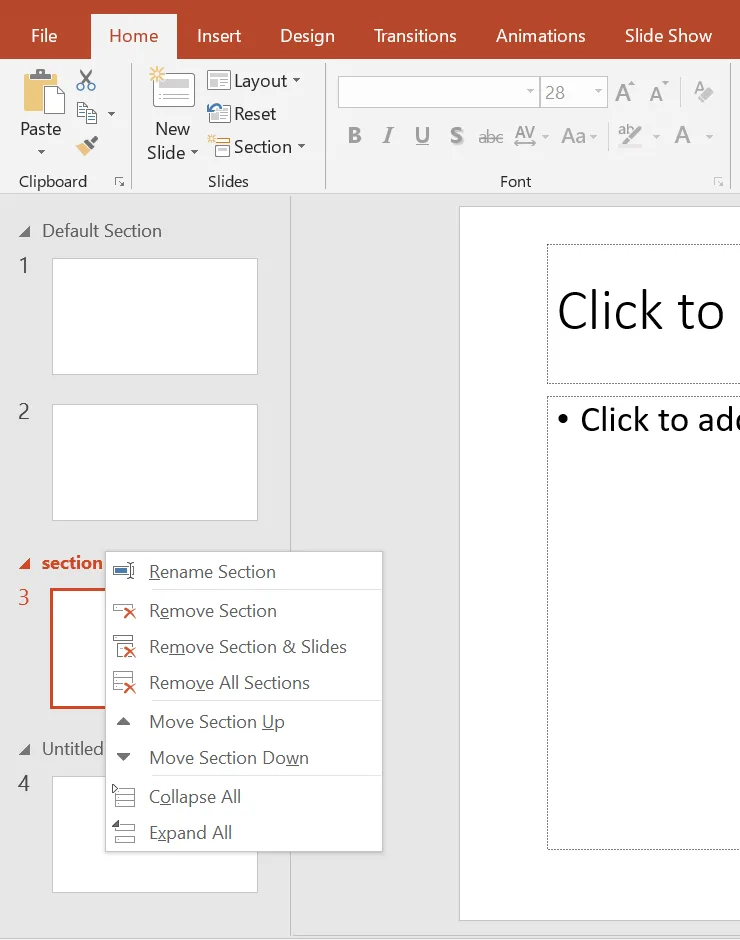Clear all formatting with the eraser A icon
The image size is (740, 940).
pyautogui.click(x=703, y=92)
